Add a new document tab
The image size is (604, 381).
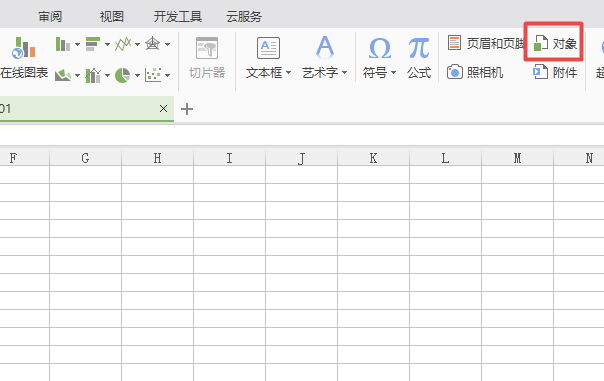(187, 109)
